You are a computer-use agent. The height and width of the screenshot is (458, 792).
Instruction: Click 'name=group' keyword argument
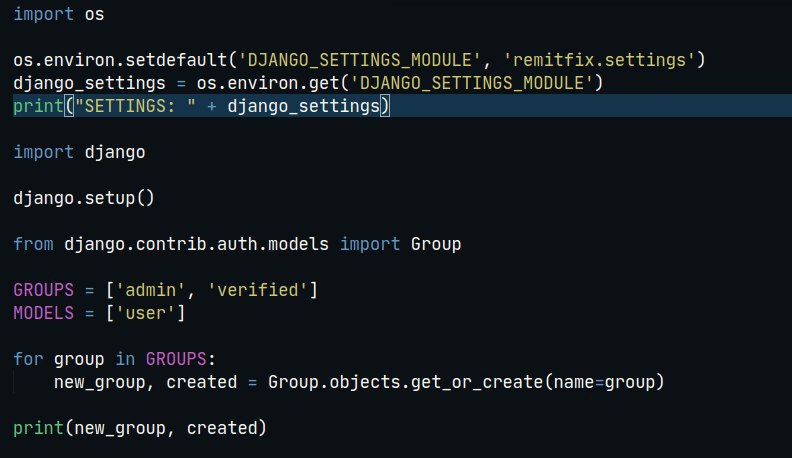(604, 382)
